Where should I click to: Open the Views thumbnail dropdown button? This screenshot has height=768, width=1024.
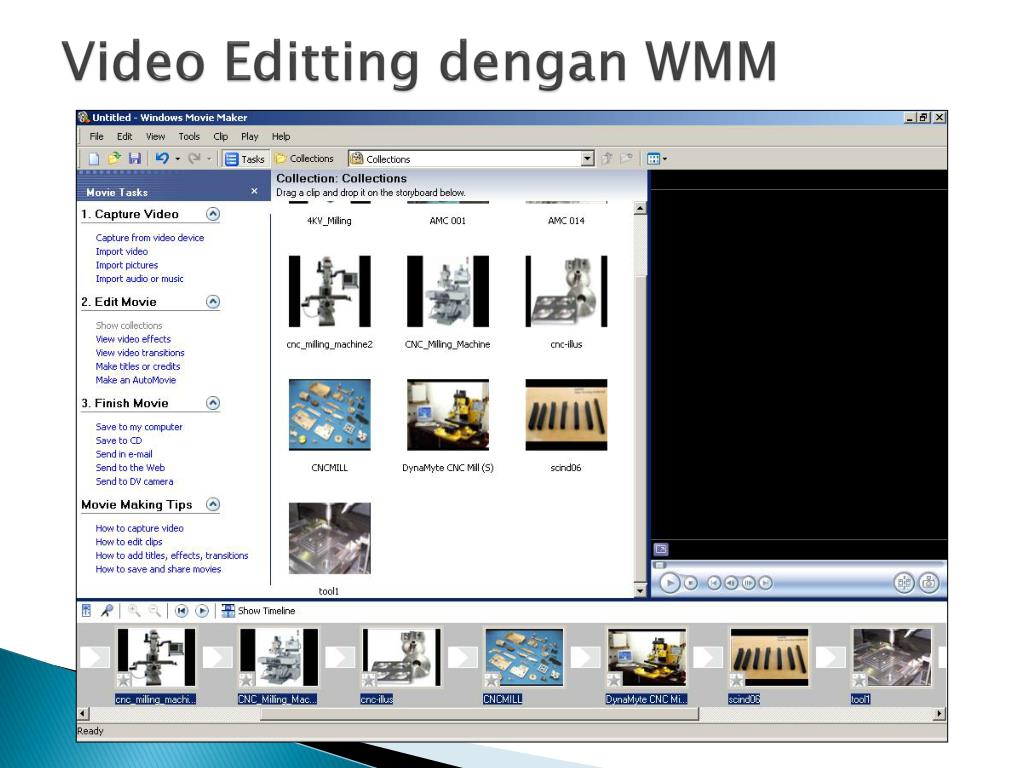click(x=657, y=159)
